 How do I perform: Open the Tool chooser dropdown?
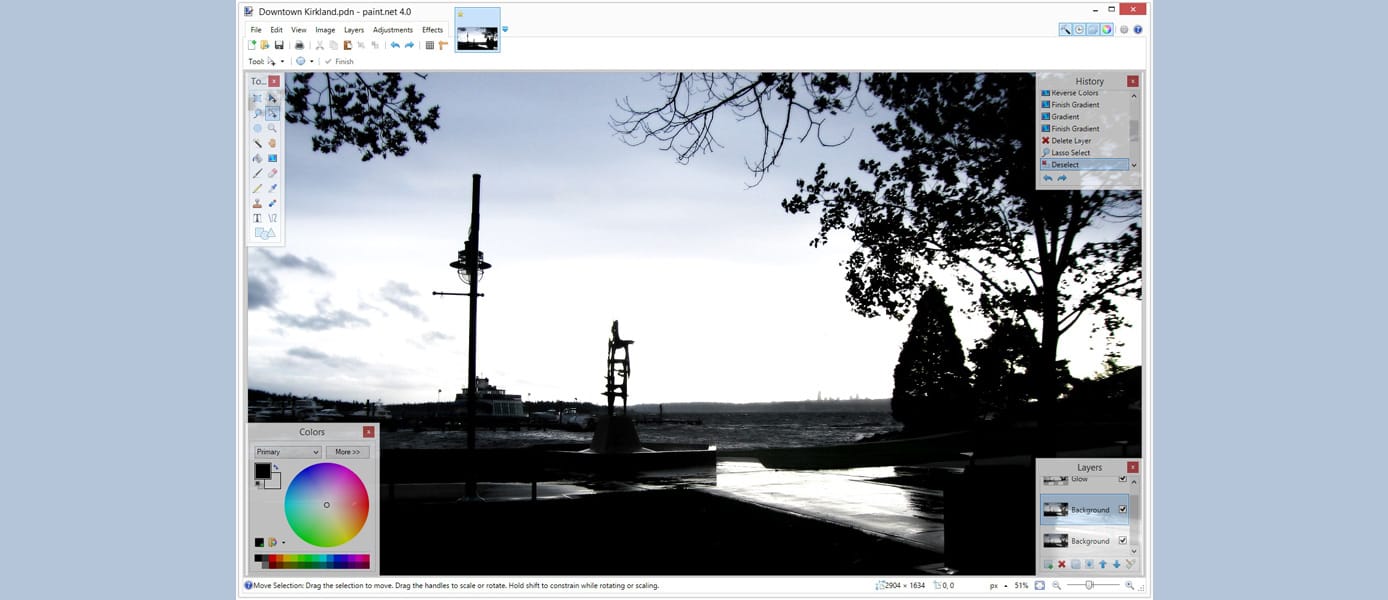(x=276, y=62)
